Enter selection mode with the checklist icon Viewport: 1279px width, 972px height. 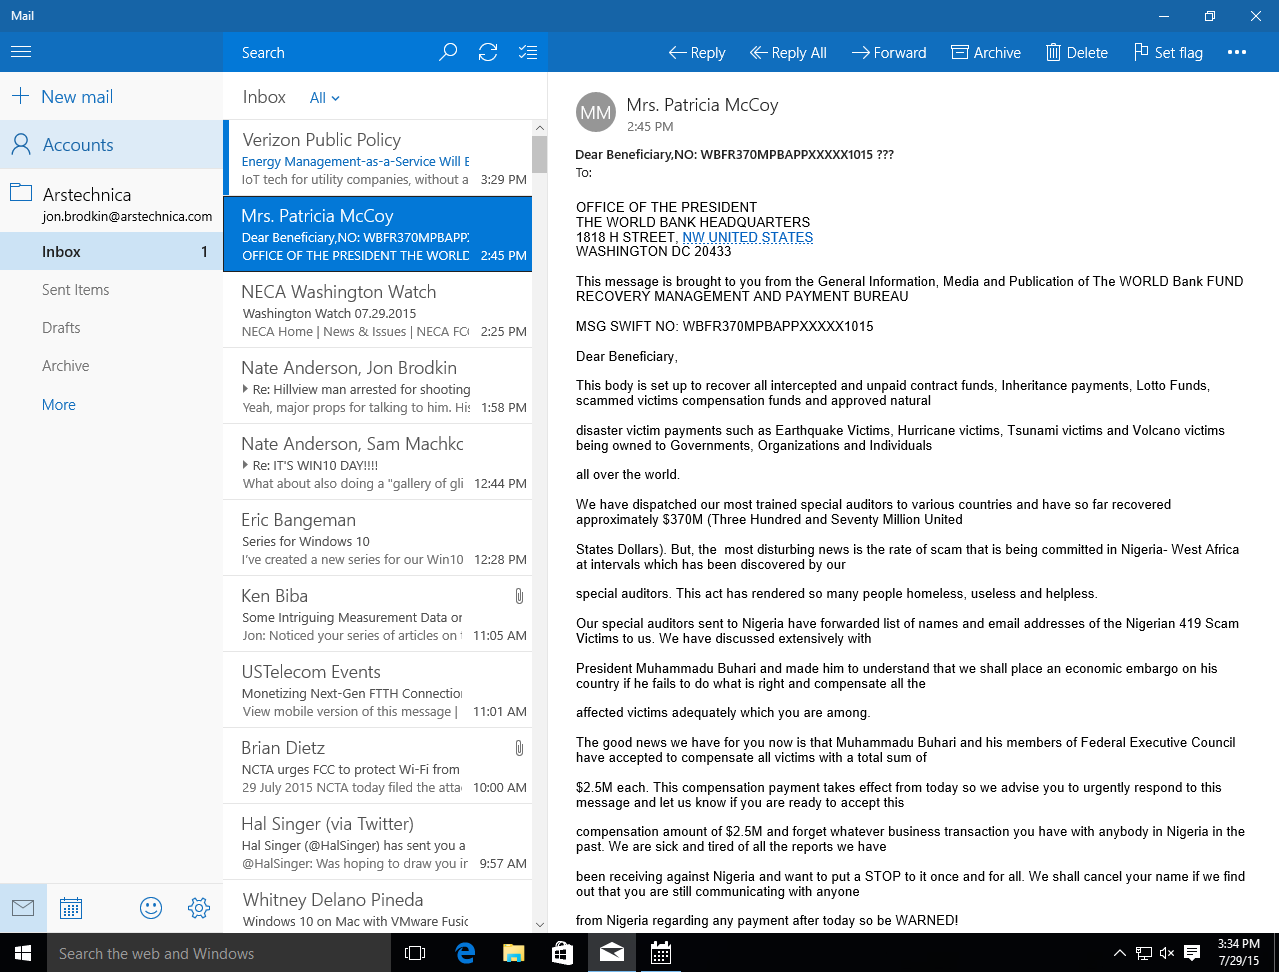[x=528, y=52]
